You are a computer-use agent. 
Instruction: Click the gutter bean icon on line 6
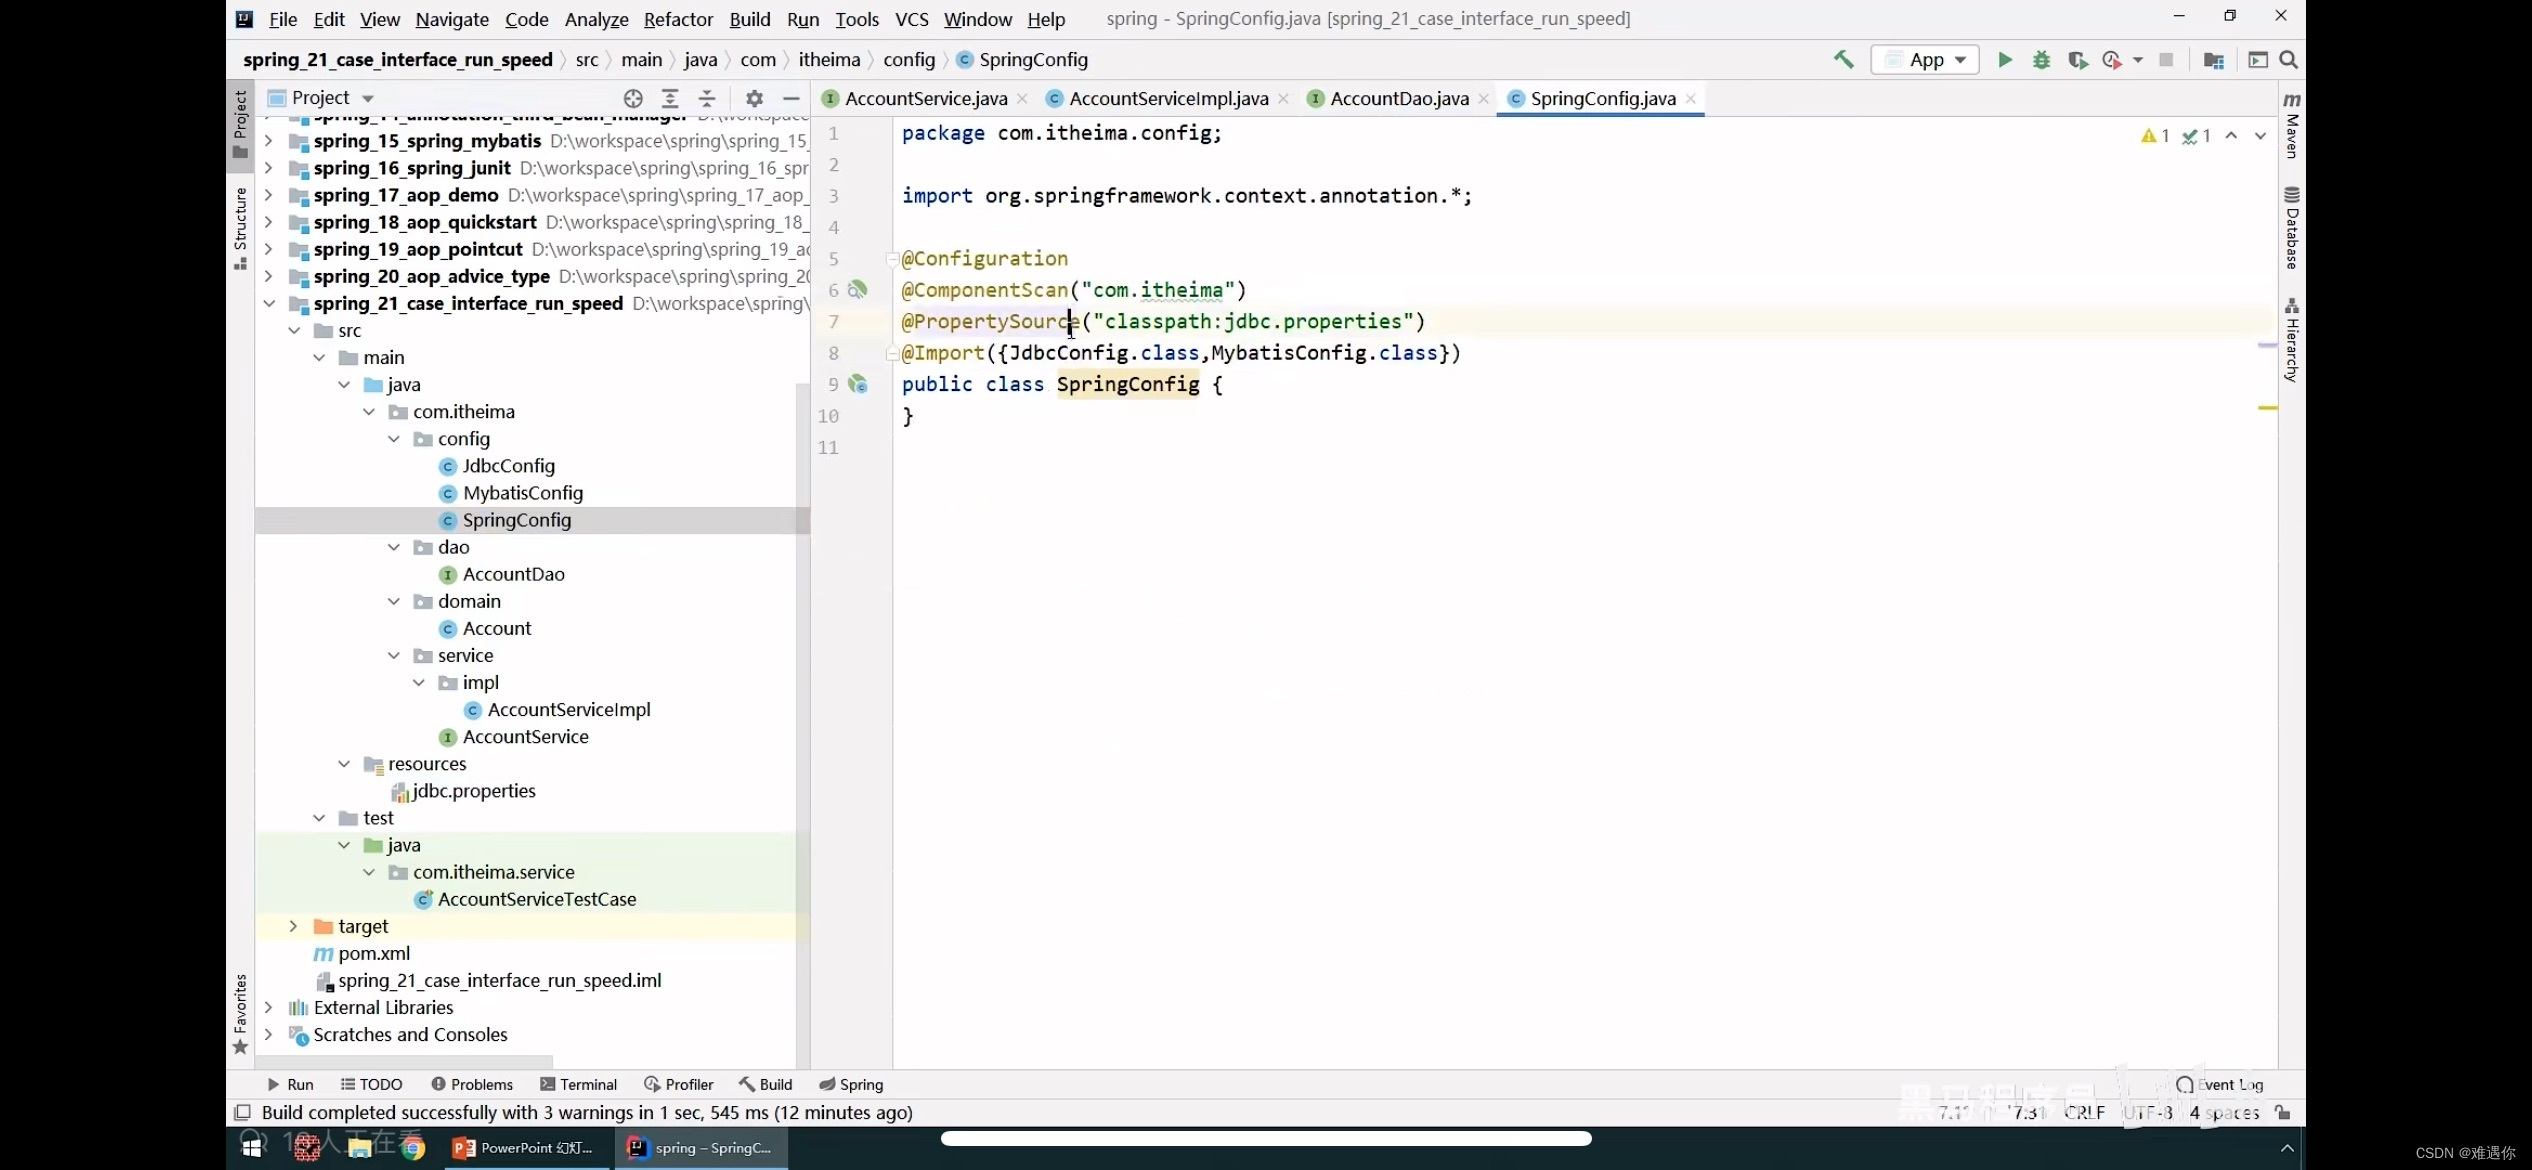click(857, 290)
